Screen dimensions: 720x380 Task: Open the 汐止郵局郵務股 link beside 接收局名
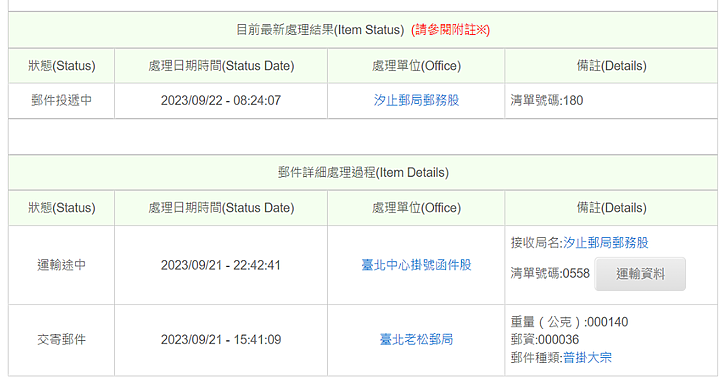[606, 243]
